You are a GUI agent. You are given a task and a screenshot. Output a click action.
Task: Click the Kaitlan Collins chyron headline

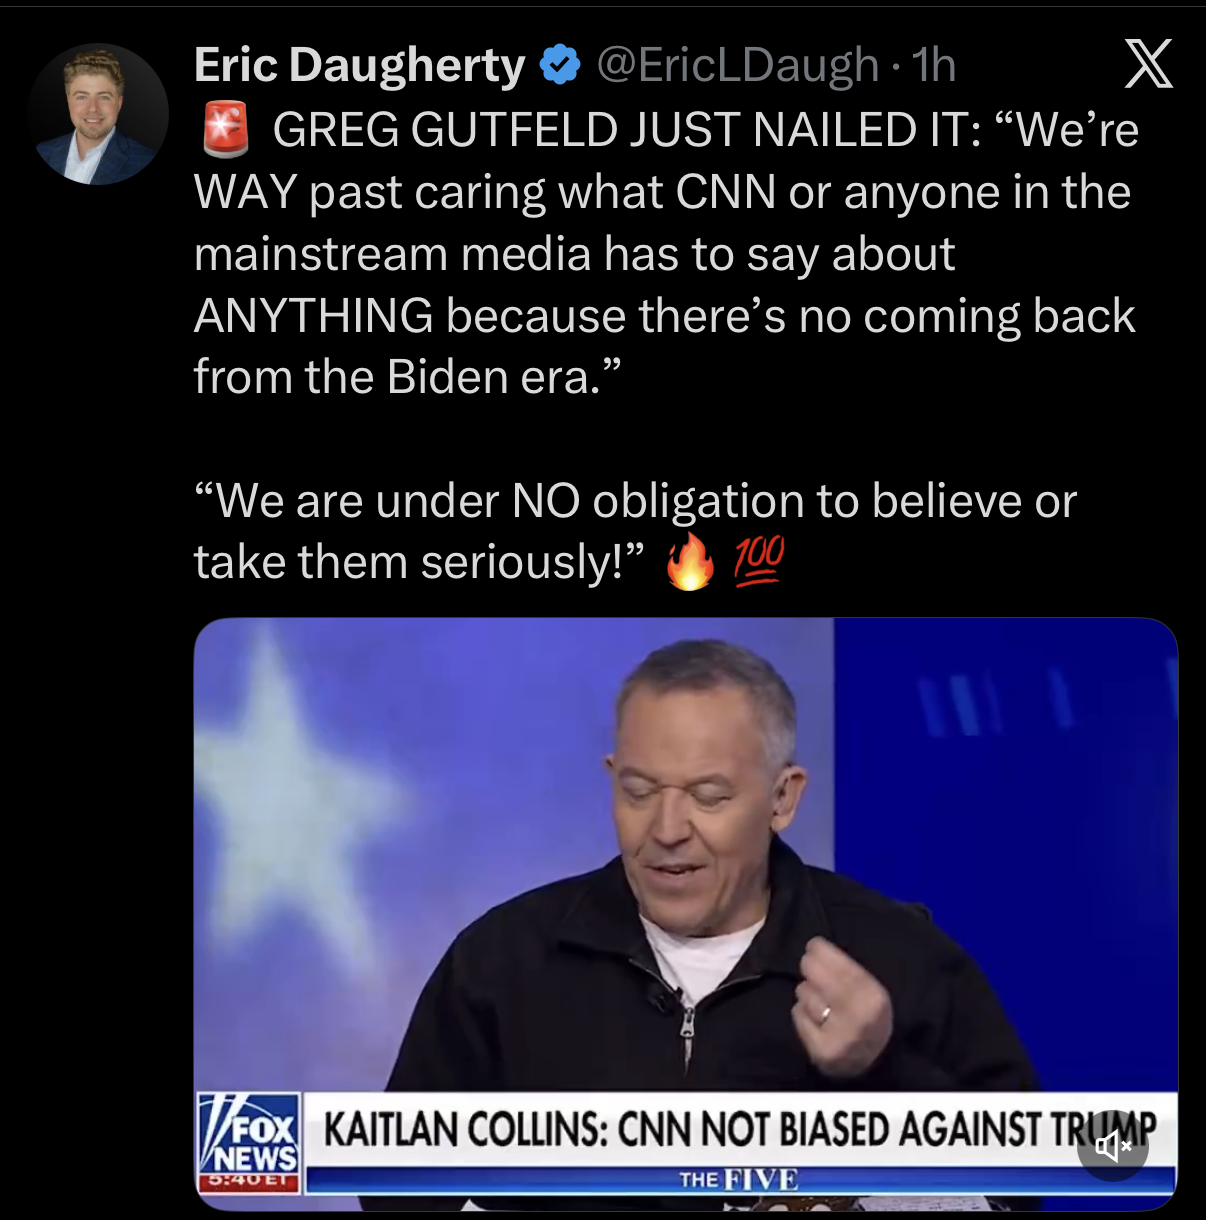coord(739,1129)
